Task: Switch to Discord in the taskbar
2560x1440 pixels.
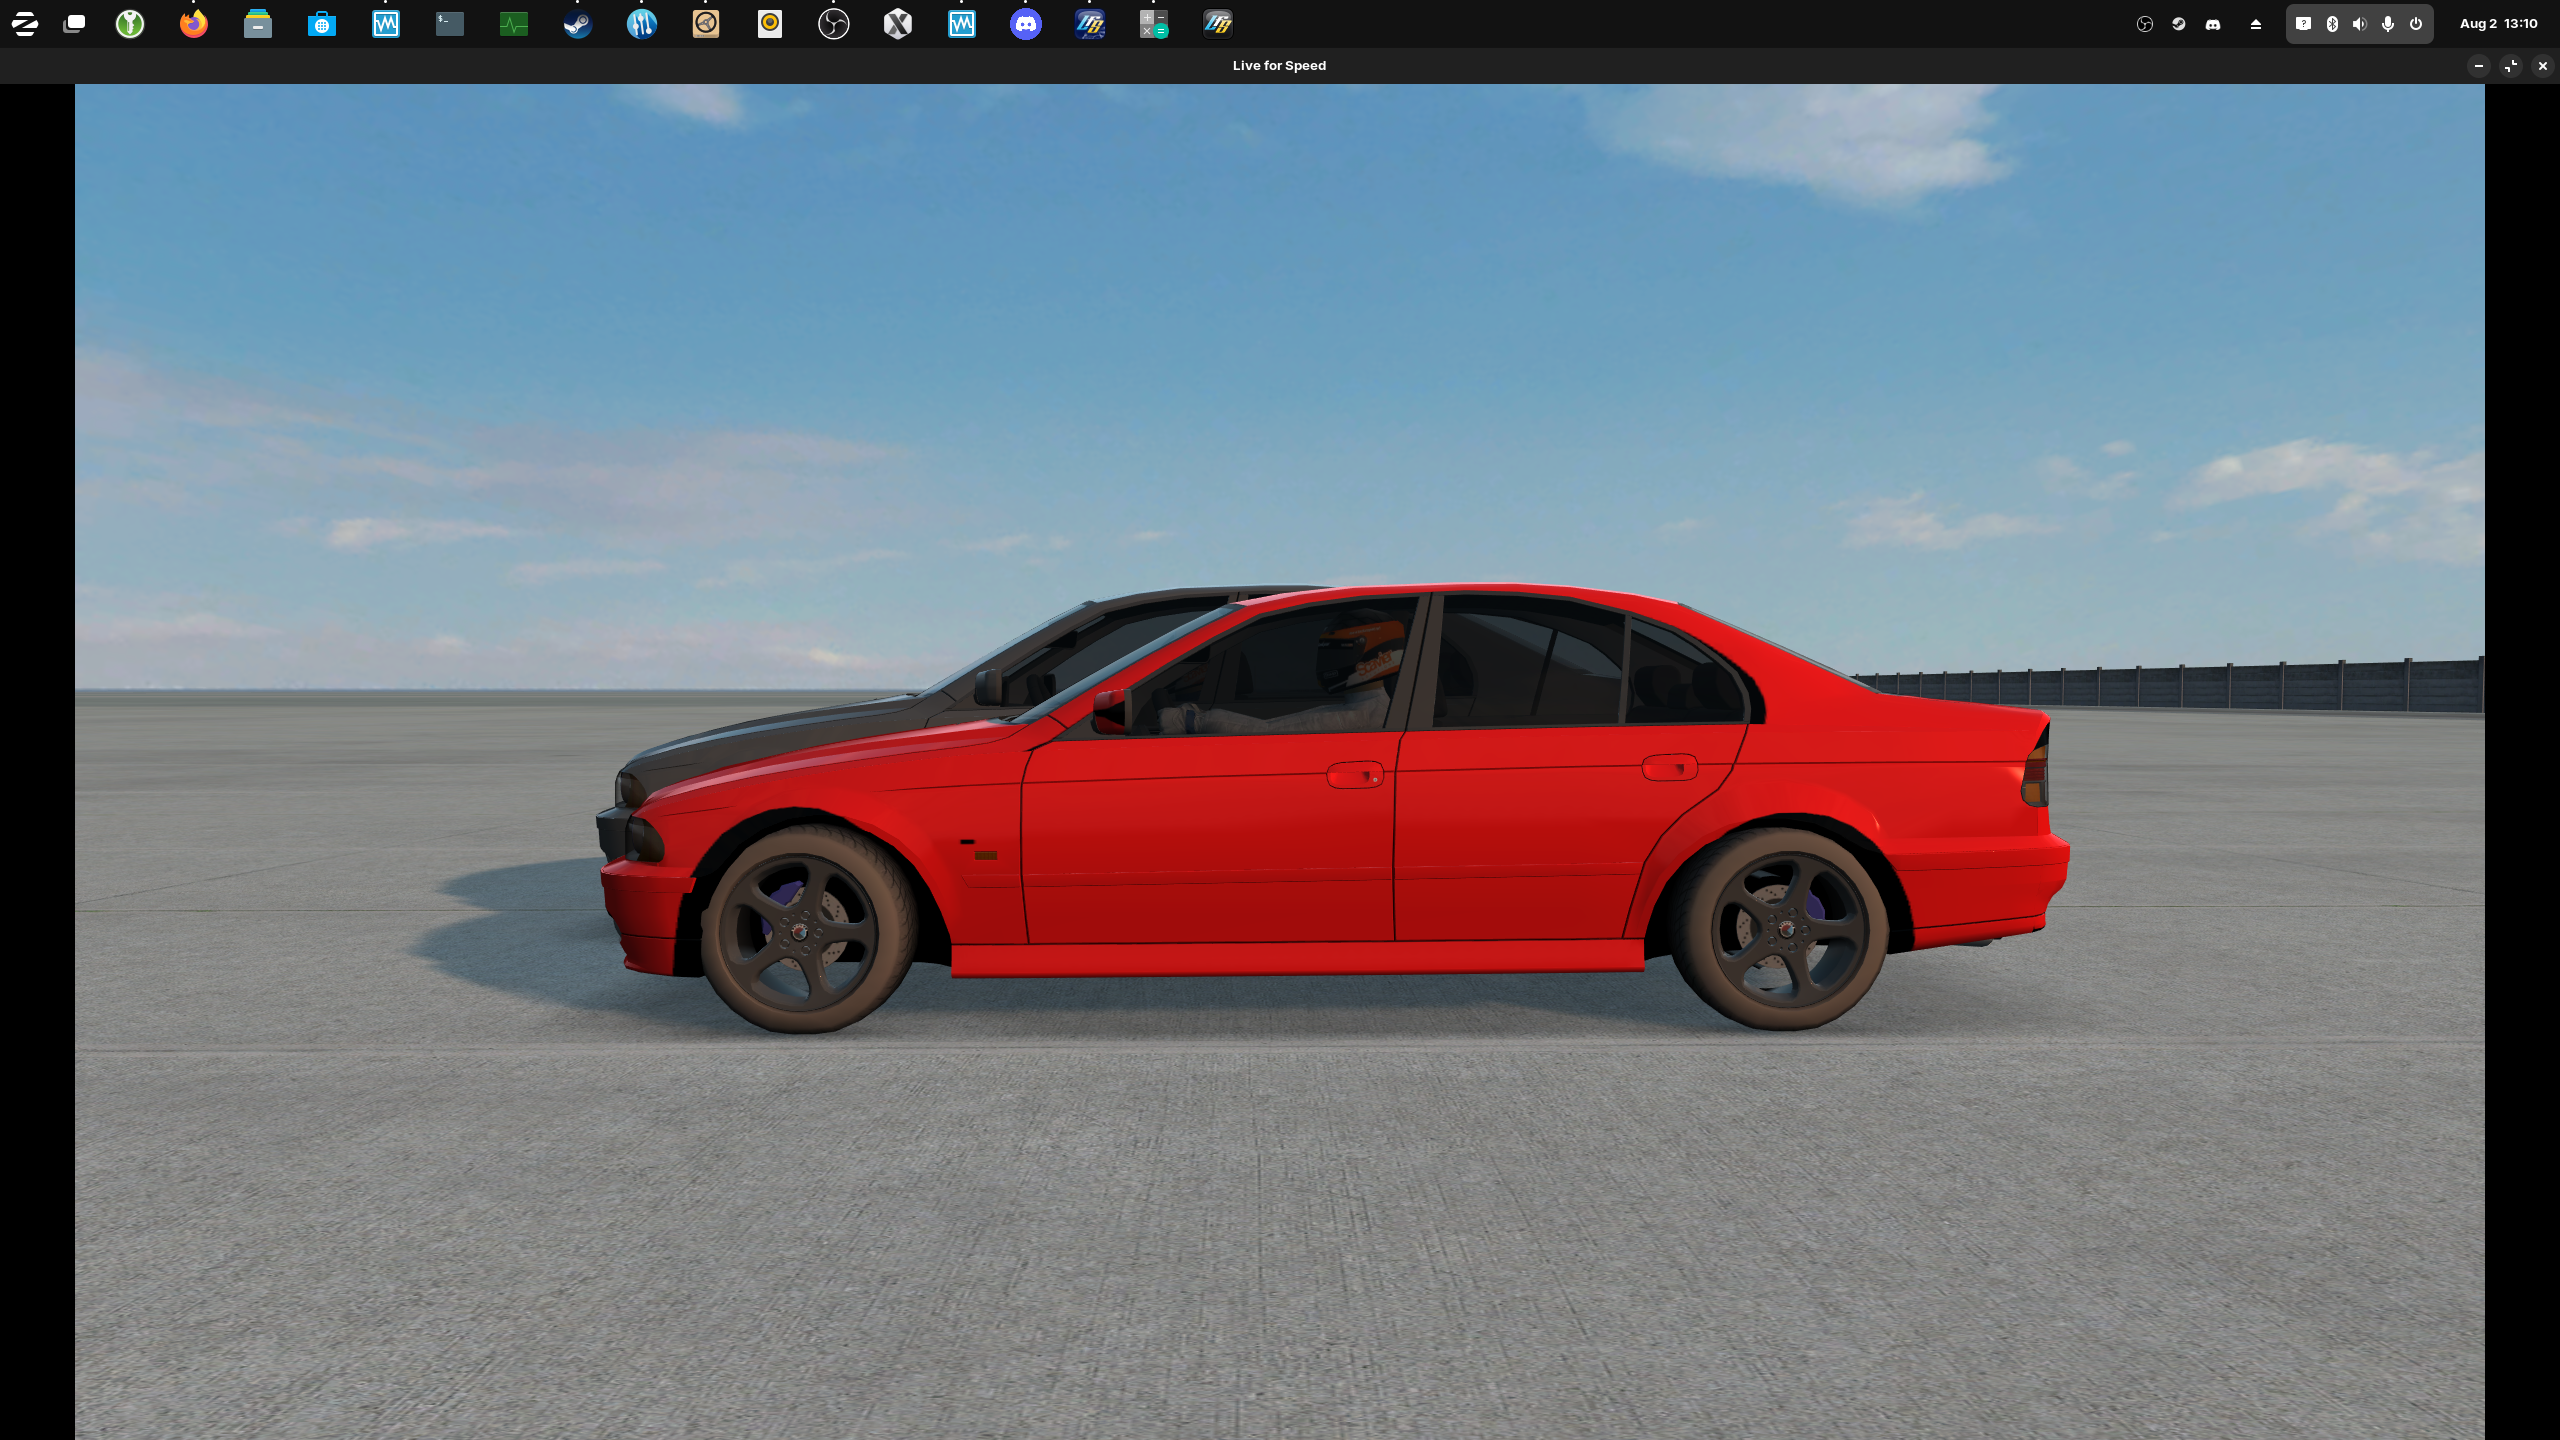Action: [1026, 24]
